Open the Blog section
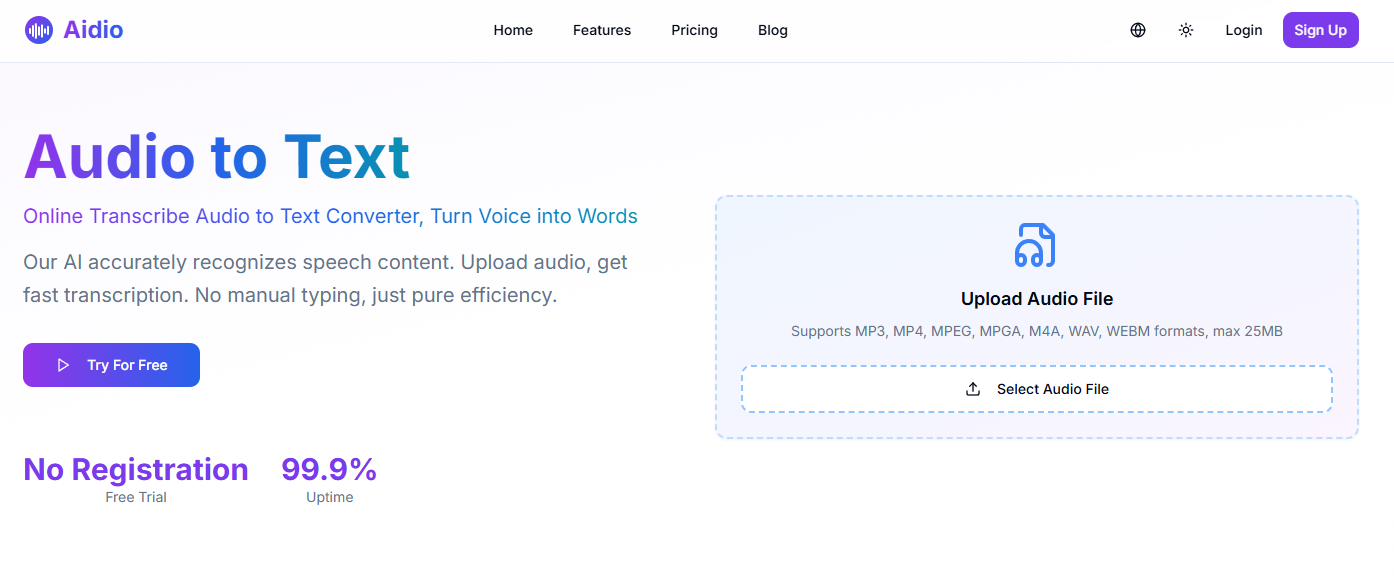Viewport: 1394px width, 583px height. [x=772, y=30]
